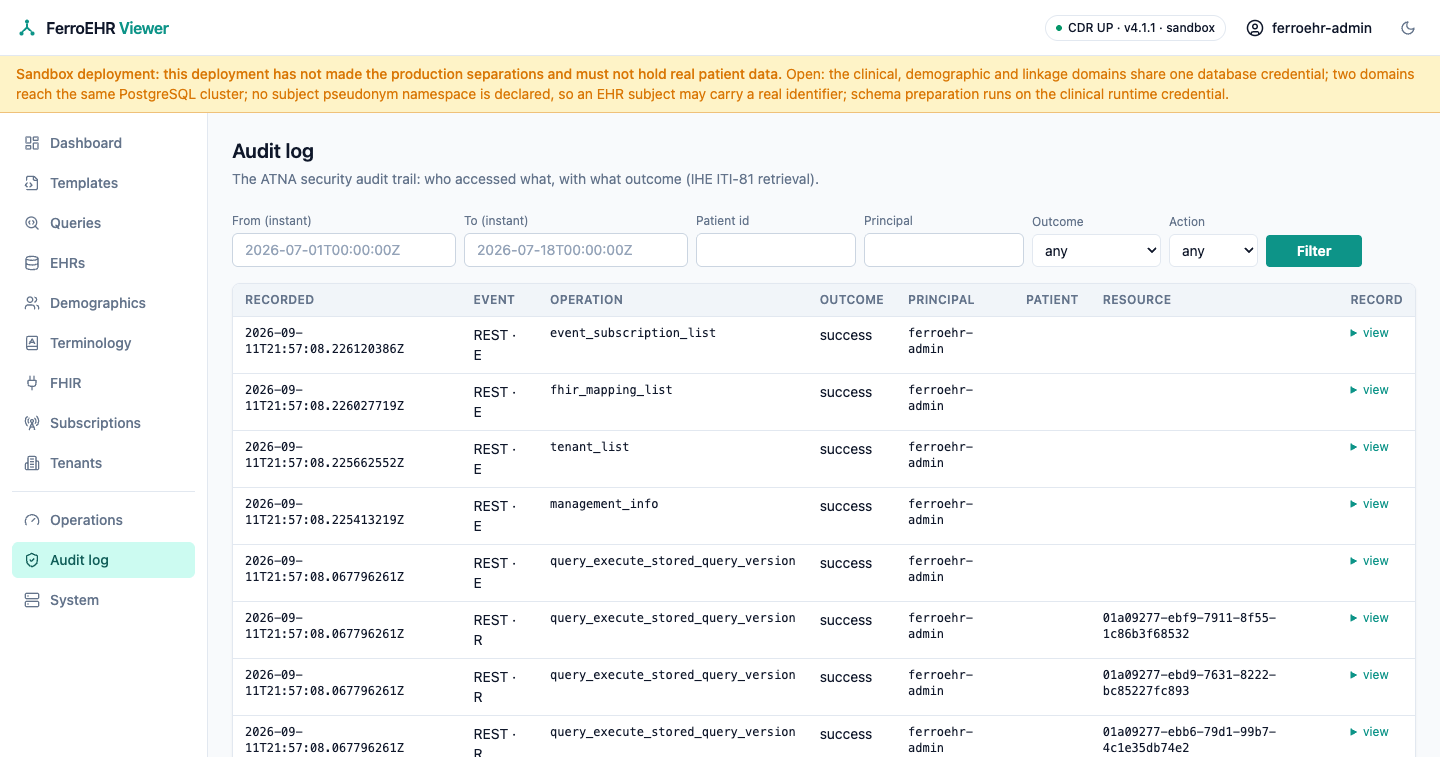Click the Filter button

click(1314, 251)
